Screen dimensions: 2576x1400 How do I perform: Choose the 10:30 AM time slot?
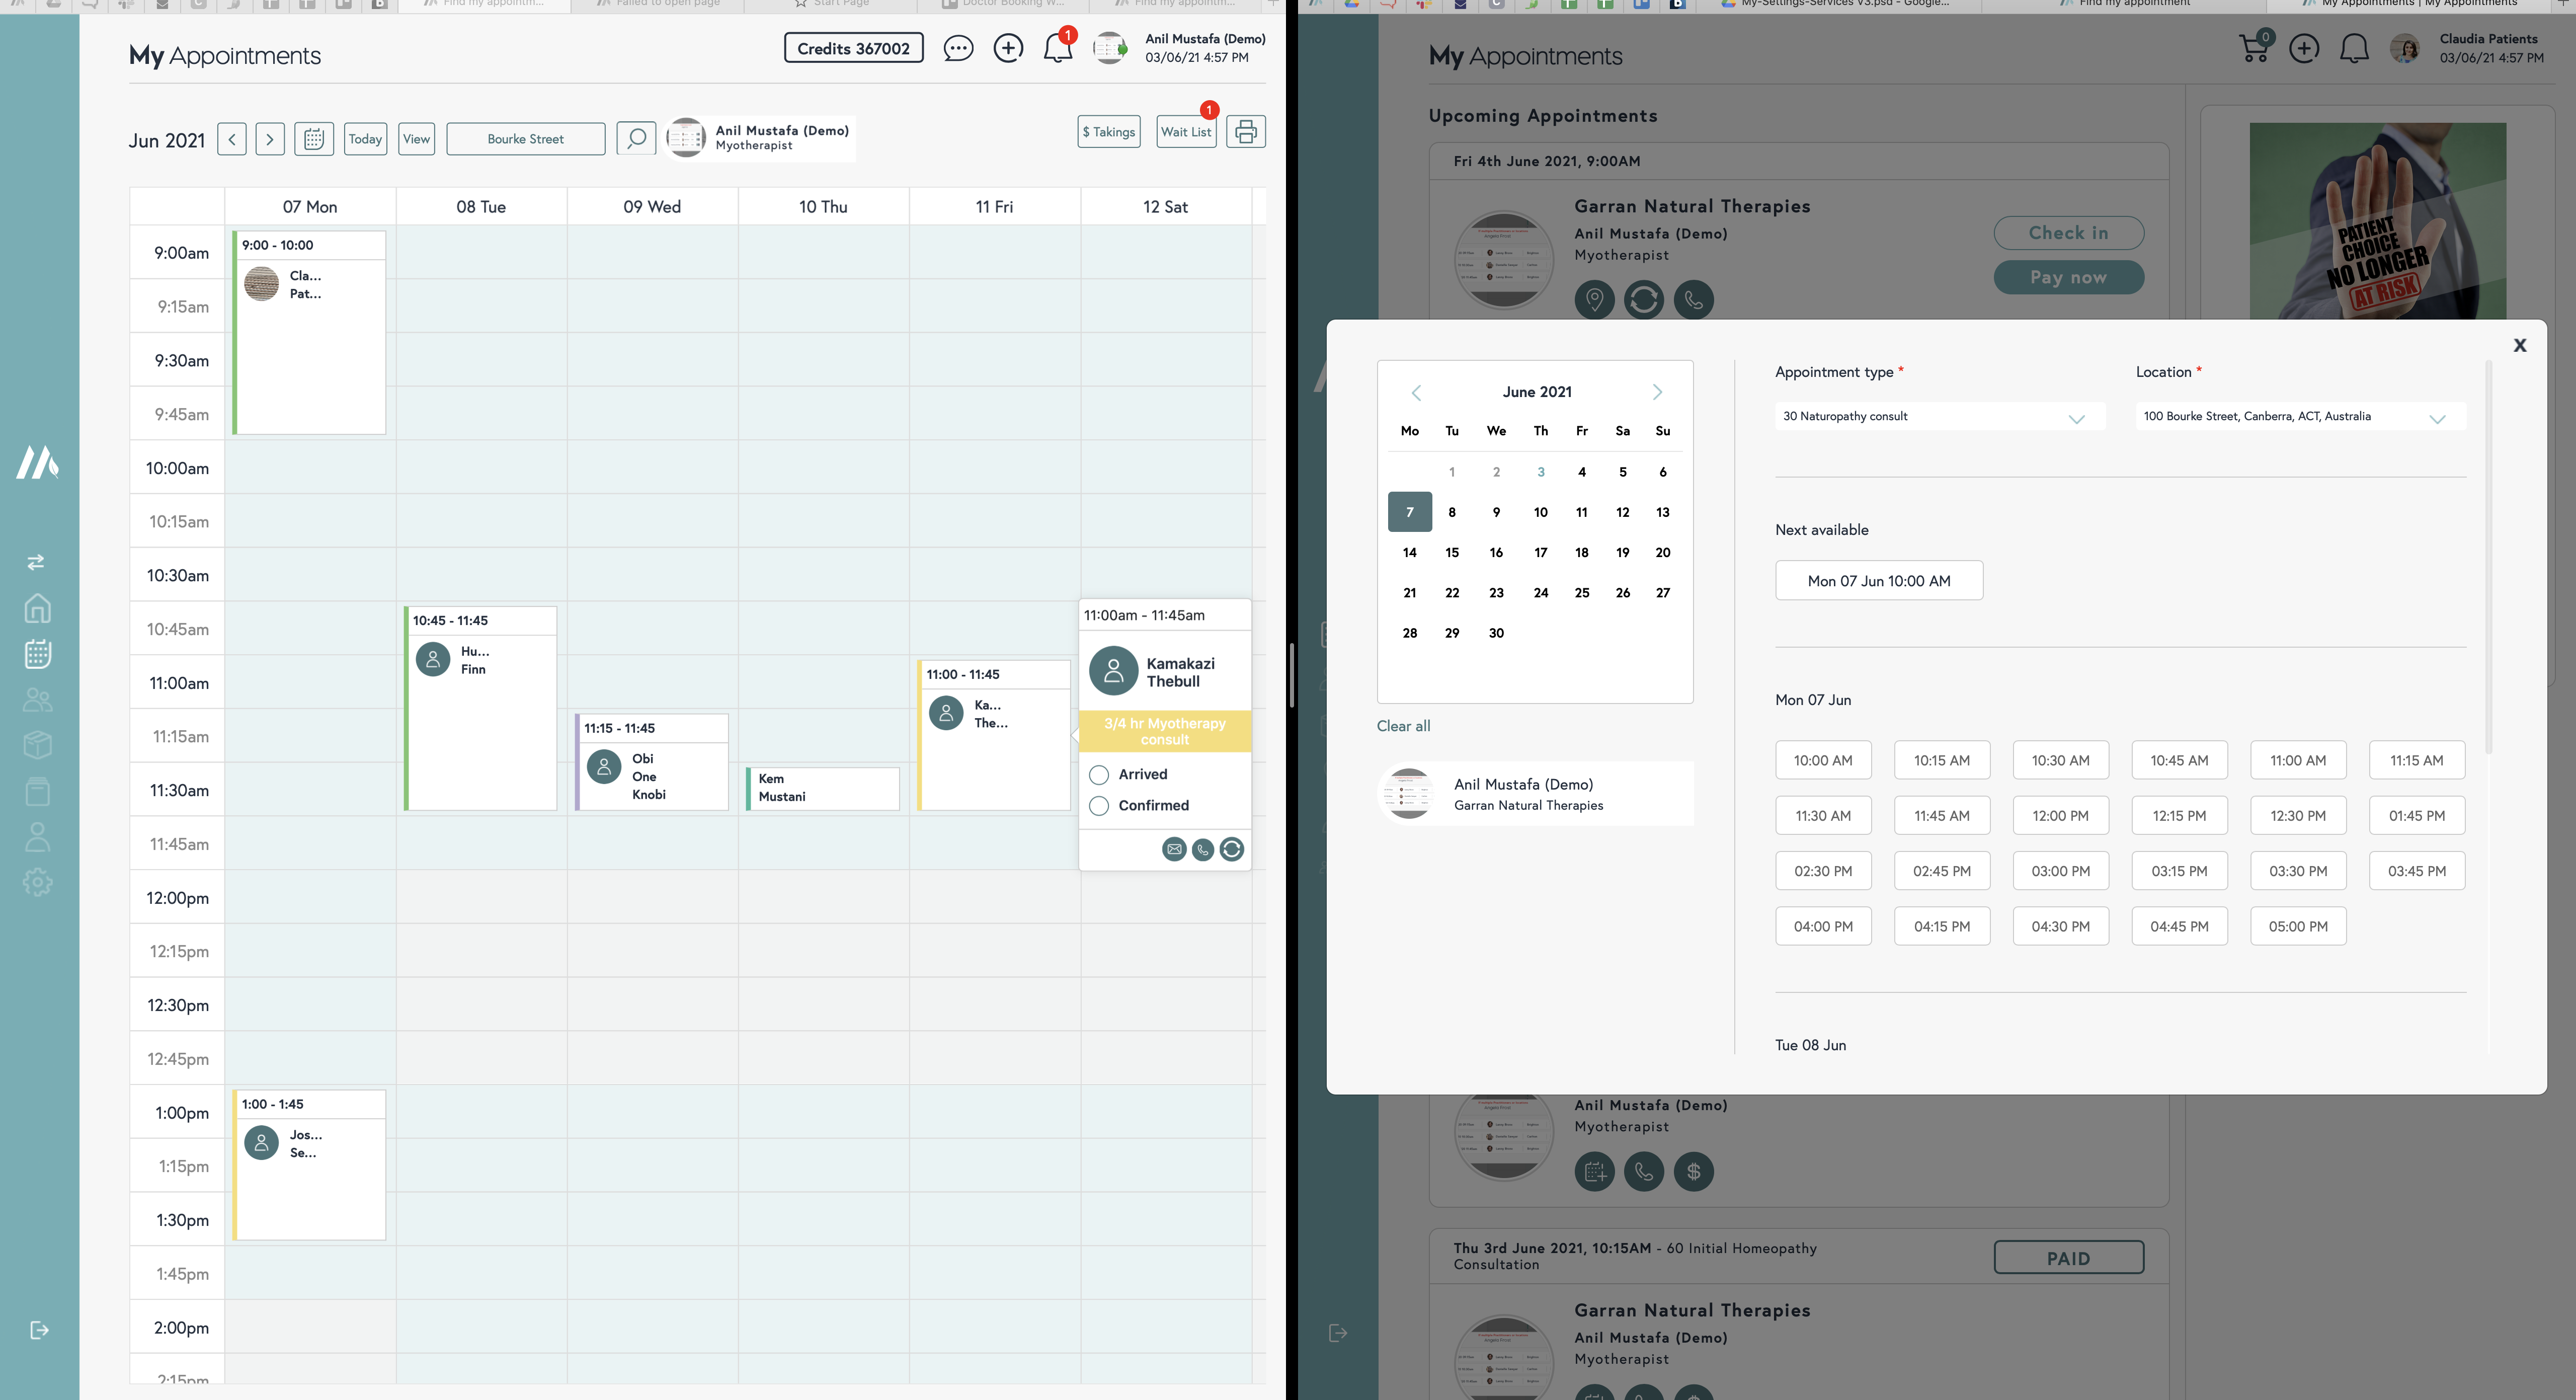click(2060, 760)
